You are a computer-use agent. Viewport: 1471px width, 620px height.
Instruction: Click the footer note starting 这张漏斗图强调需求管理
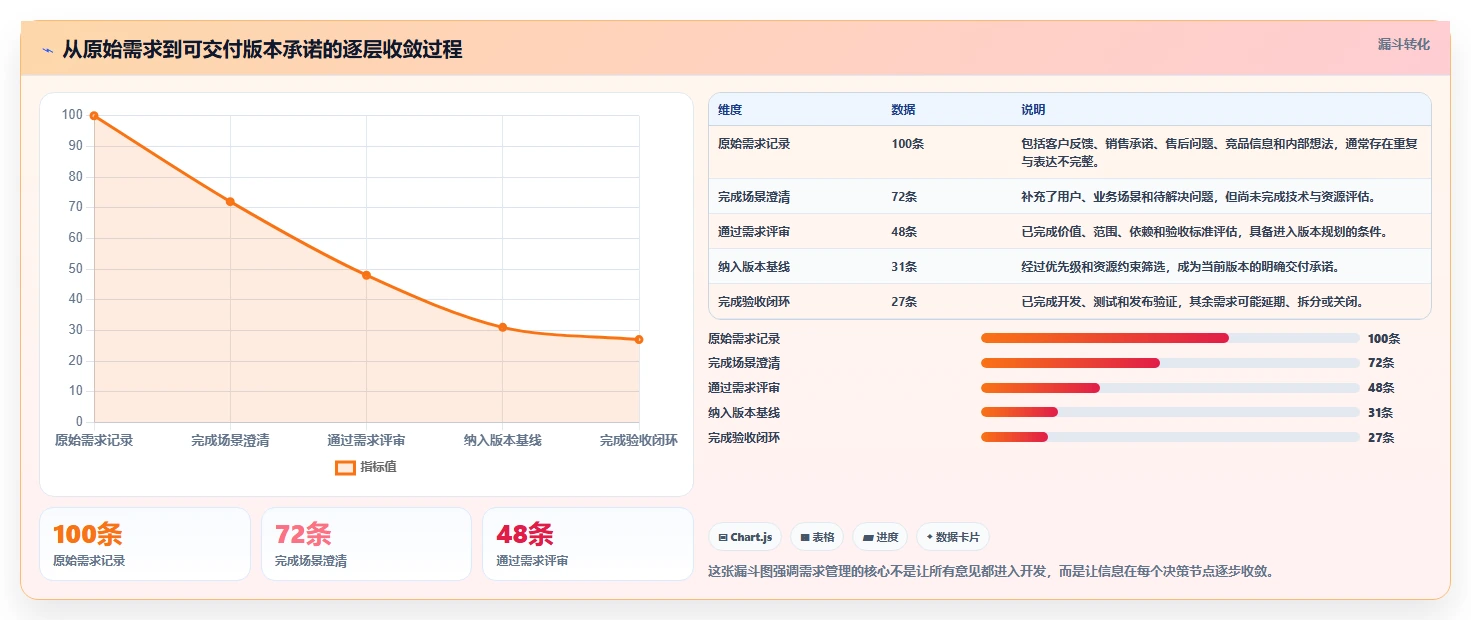991,572
